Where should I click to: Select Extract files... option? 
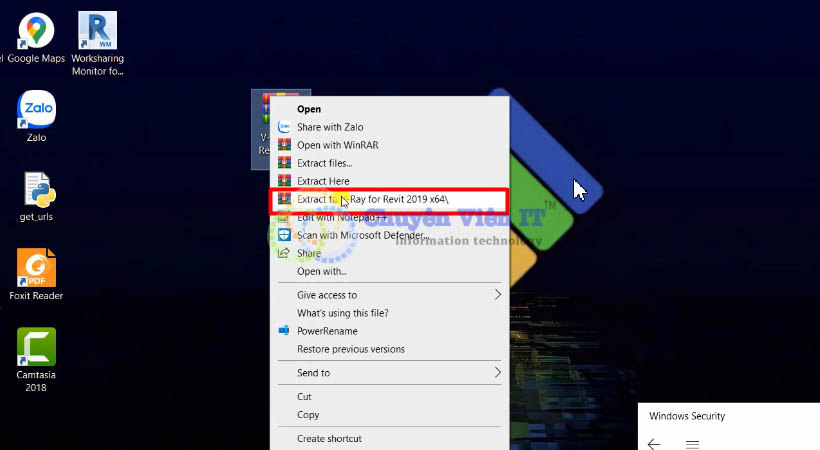(x=324, y=163)
